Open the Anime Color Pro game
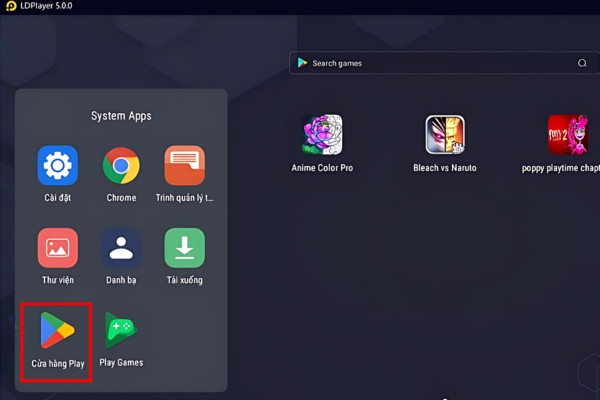 pyautogui.click(x=323, y=135)
